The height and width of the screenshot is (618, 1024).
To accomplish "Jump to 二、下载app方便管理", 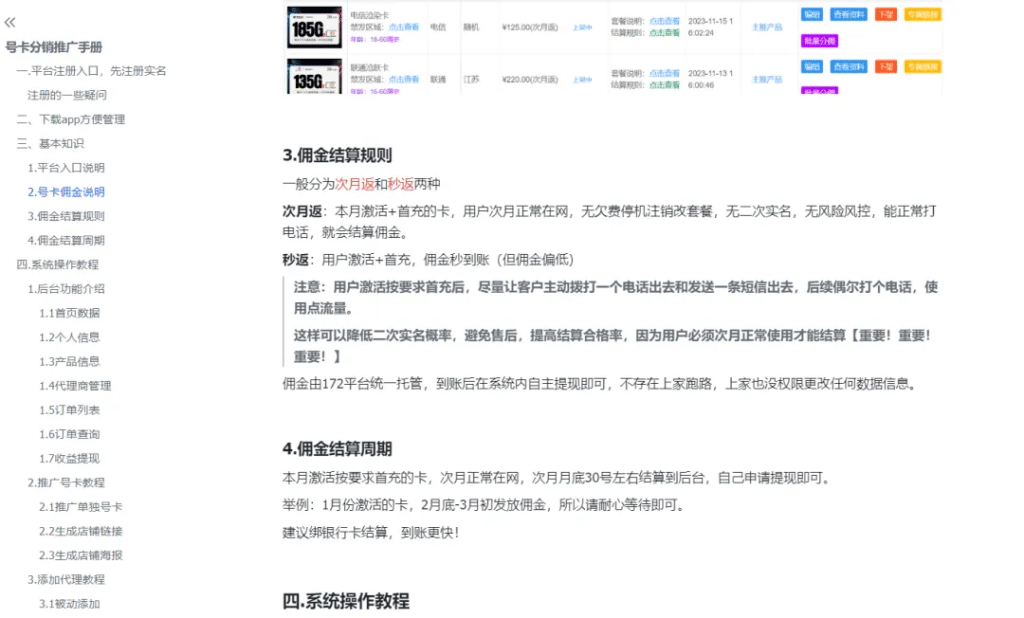I will [x=71, y=119].
